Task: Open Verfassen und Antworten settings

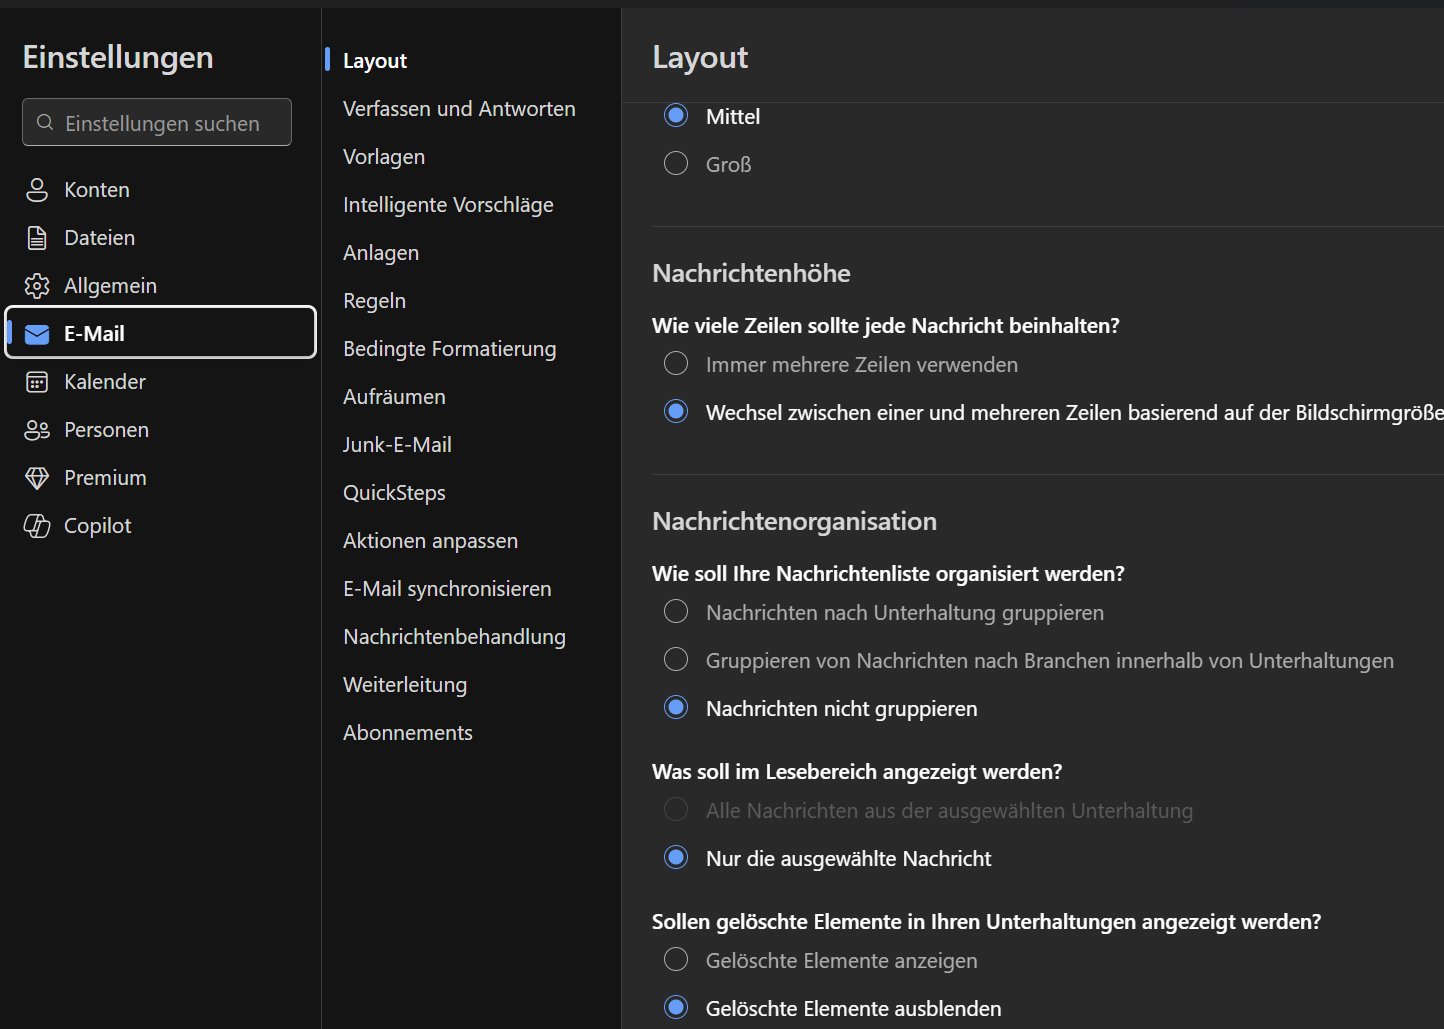Action: coord(459,109)
